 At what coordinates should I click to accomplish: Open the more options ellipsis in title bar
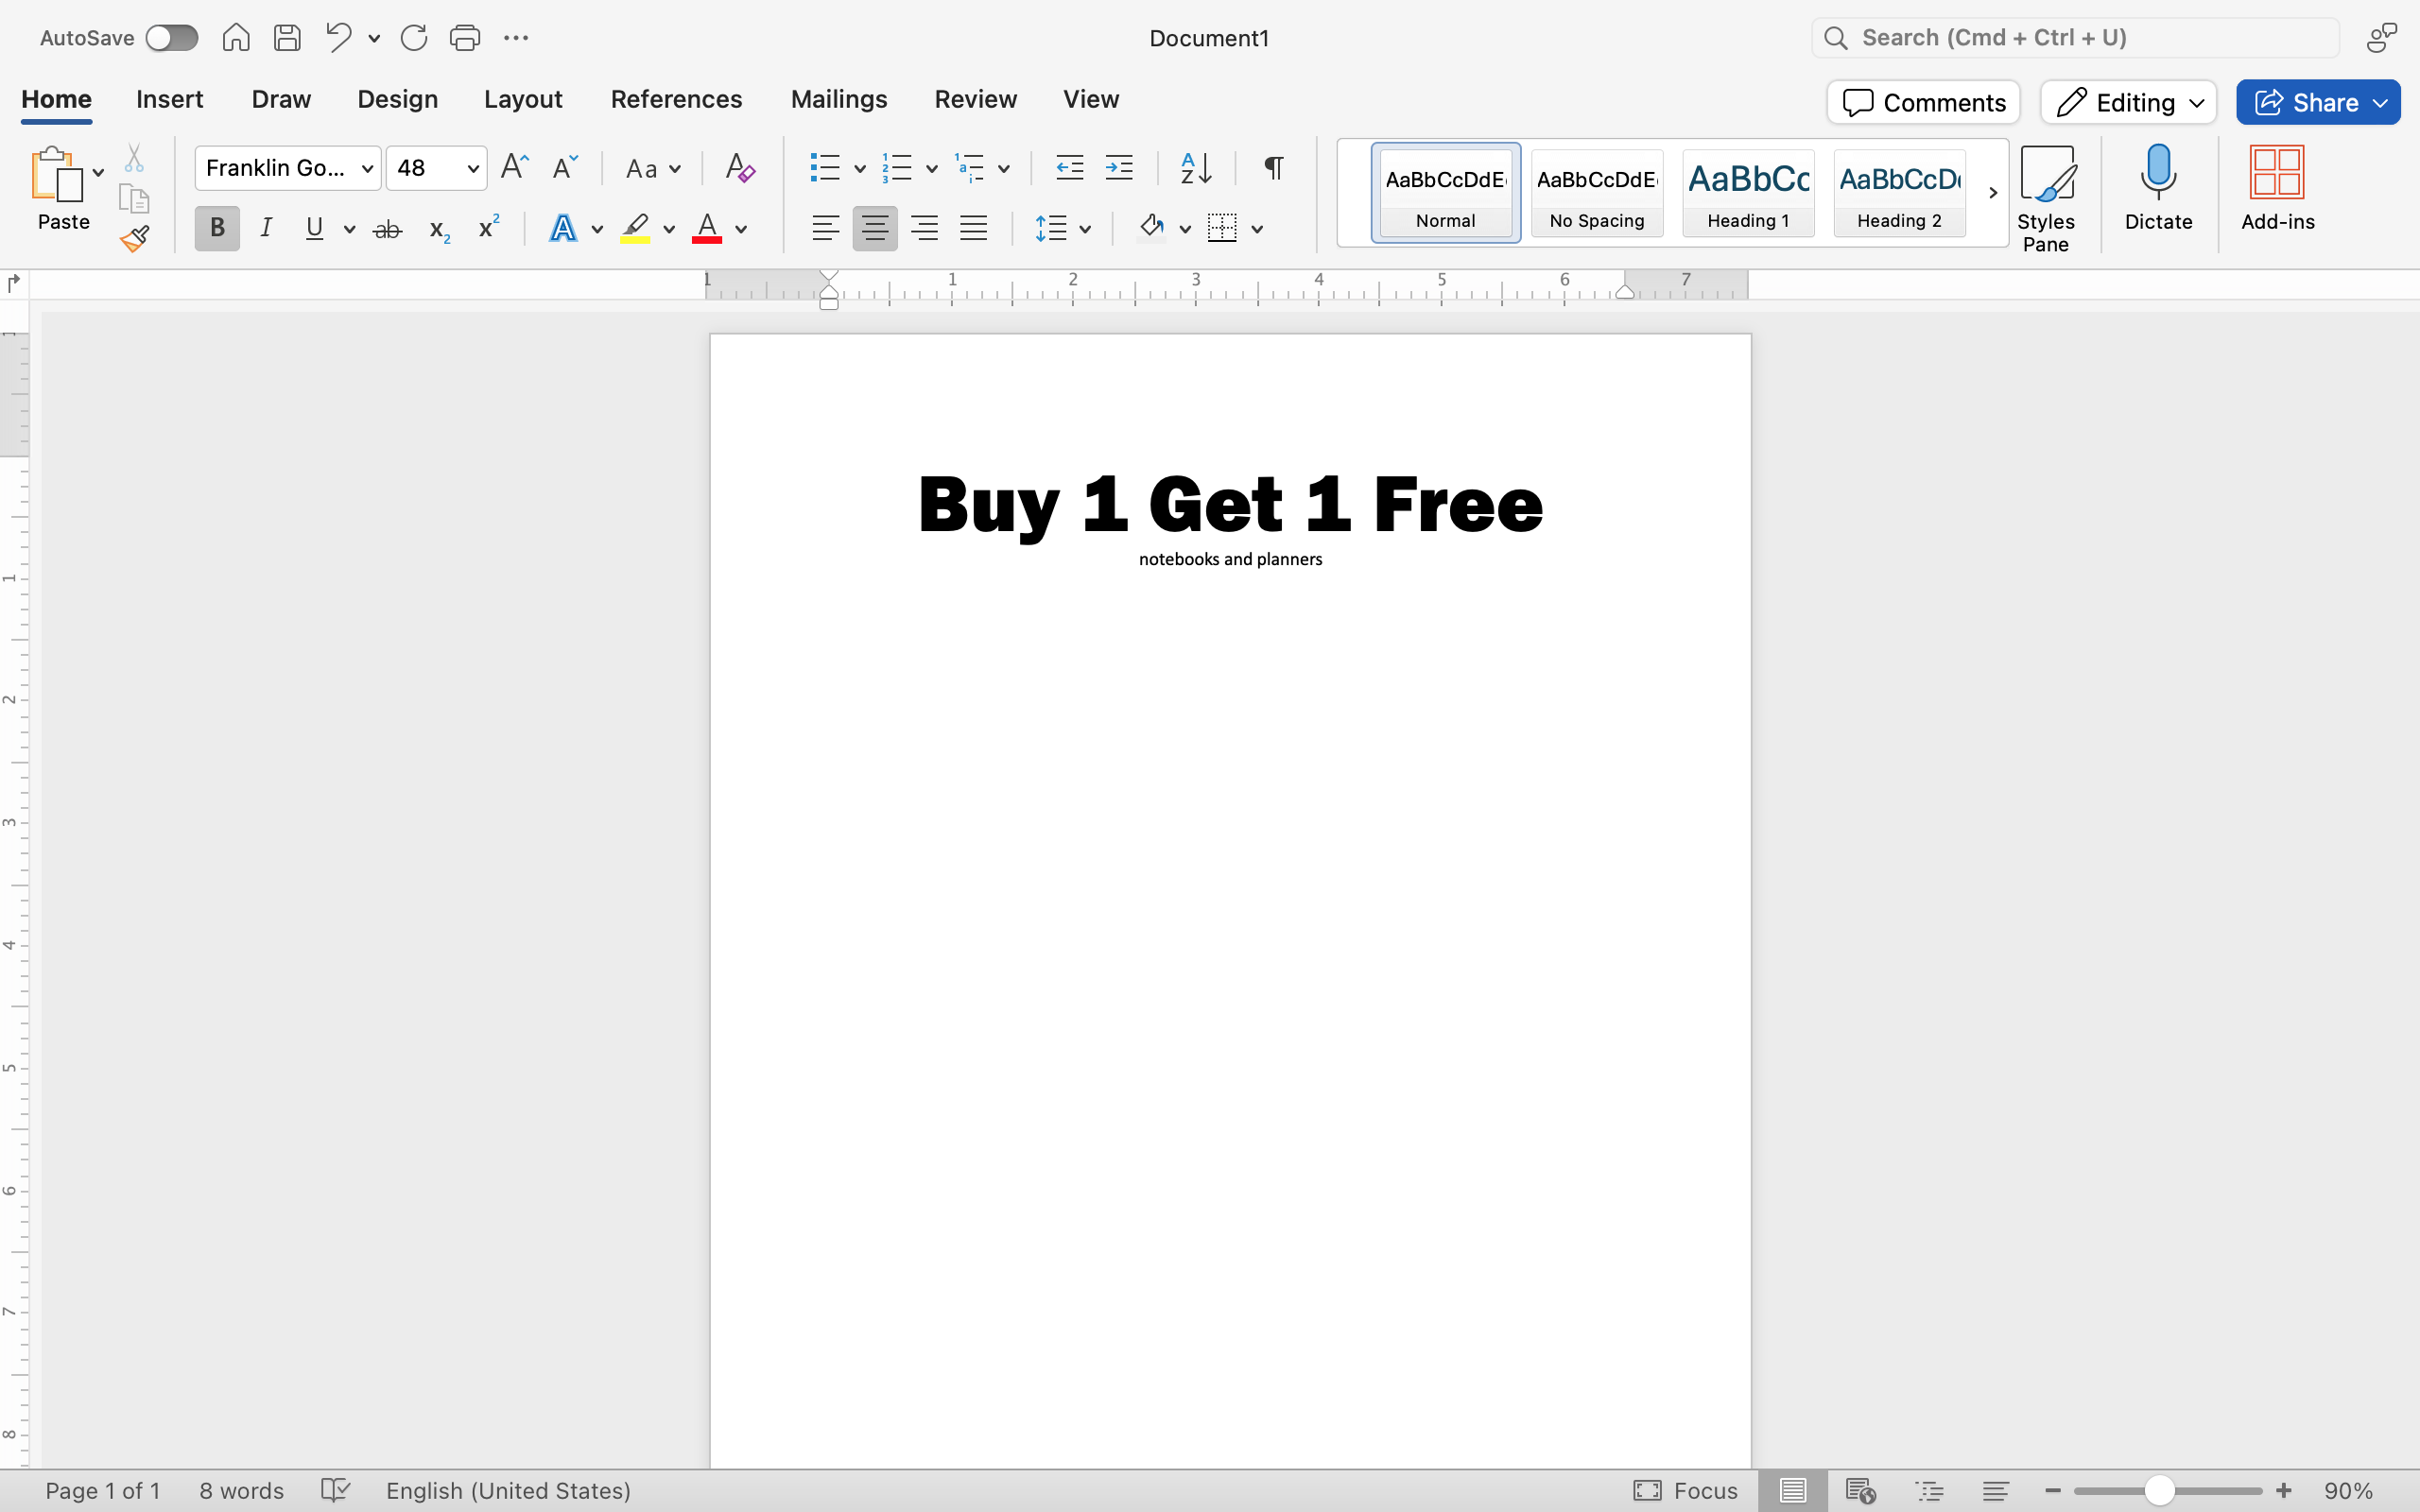tap(516, 38)
